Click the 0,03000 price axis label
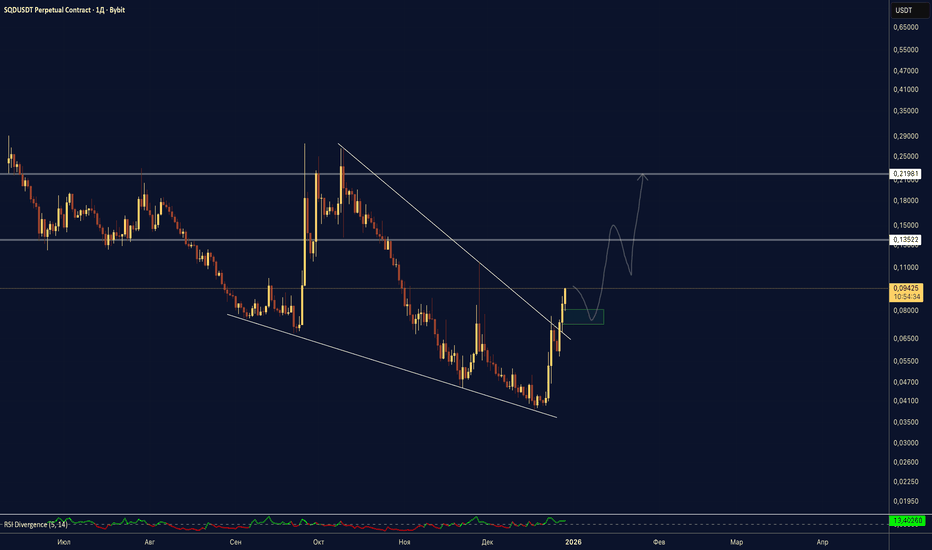 pyautogui.click(x=905, y=443)
